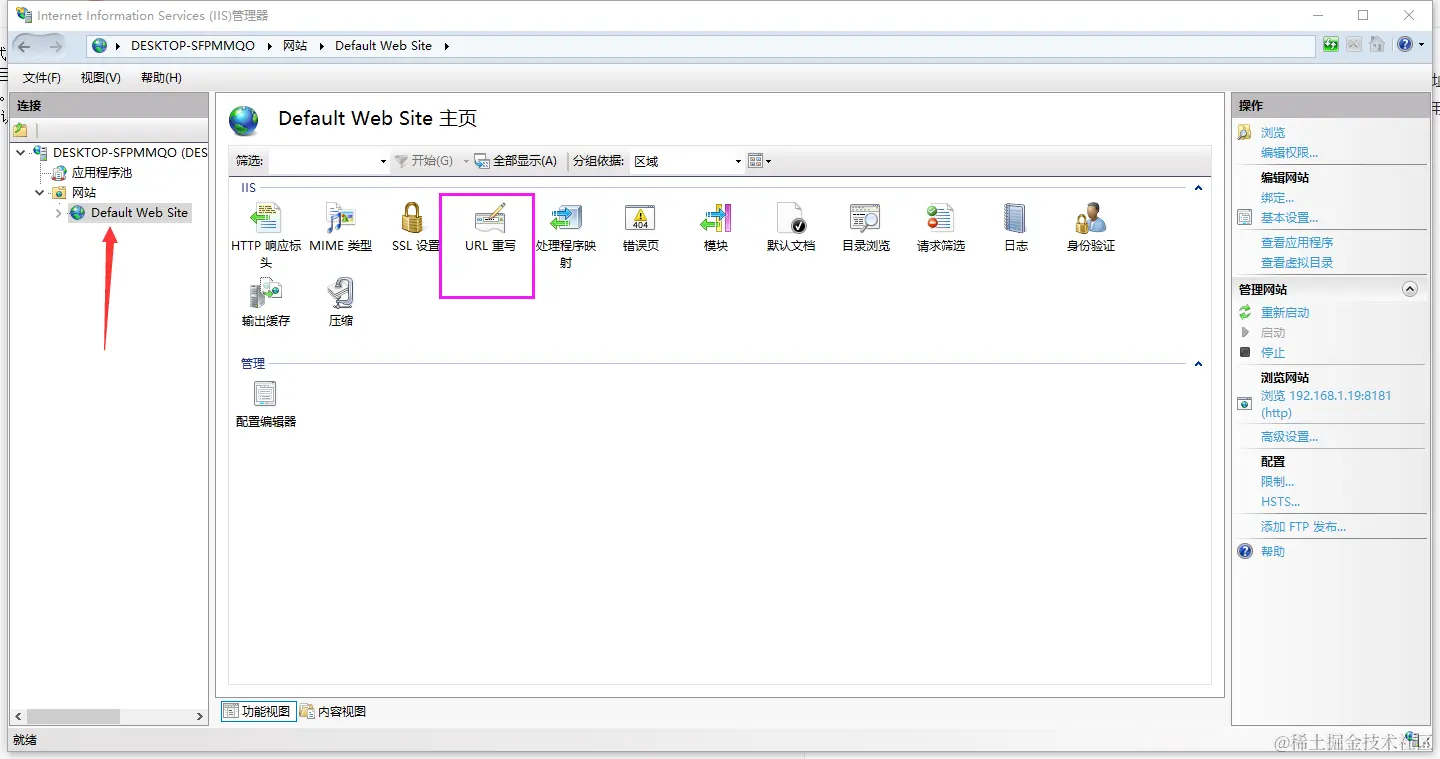Open the 模块 feature icon
The height and width of the screenshot is (759, 1440).
716,228
